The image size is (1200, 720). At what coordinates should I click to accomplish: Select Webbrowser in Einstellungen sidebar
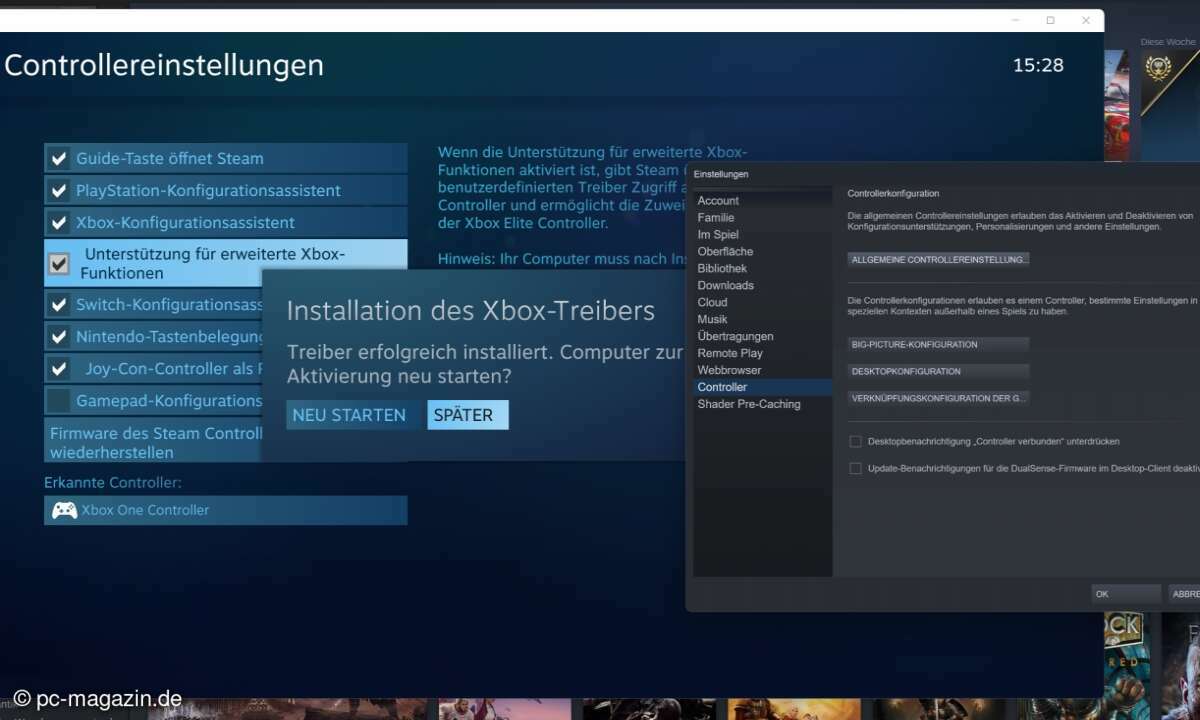tap(729, 371)
